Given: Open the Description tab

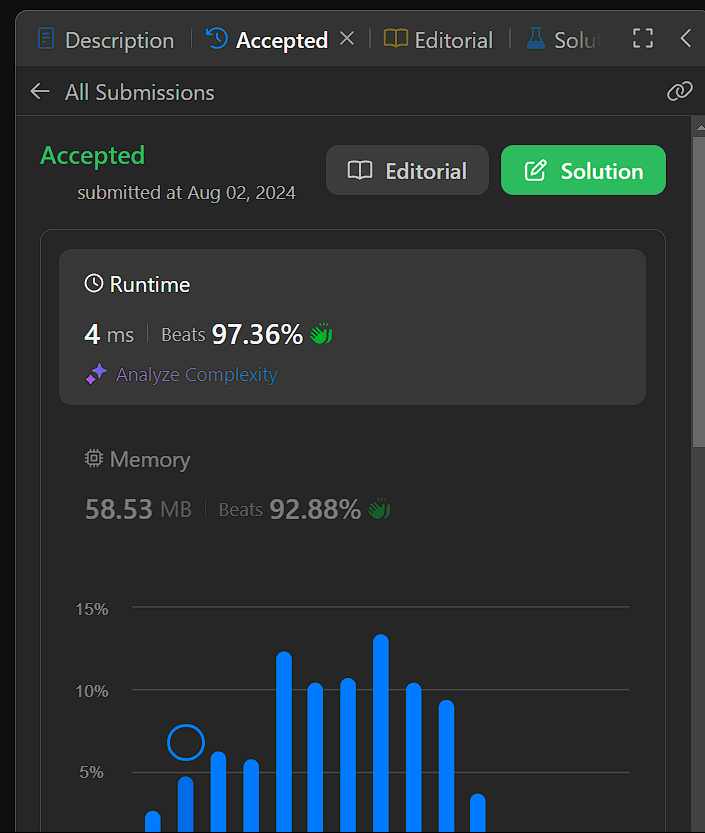Looking at the screenshot, I should click(105, 40).
